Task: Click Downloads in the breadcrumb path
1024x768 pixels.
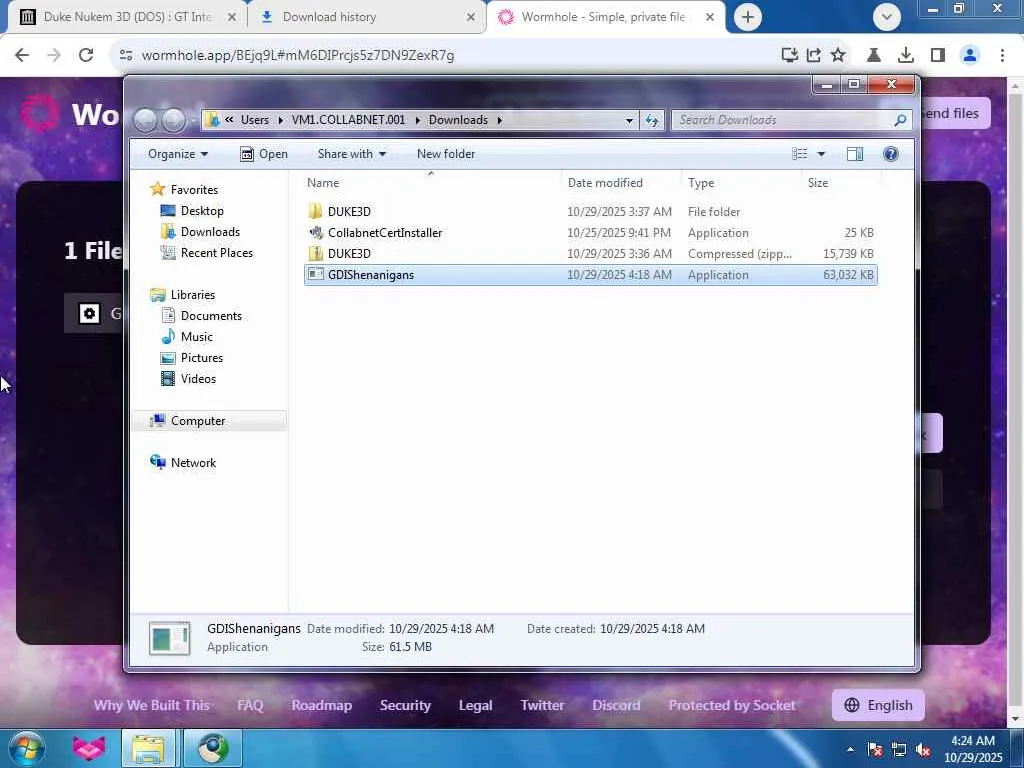Action: (458, 120)
